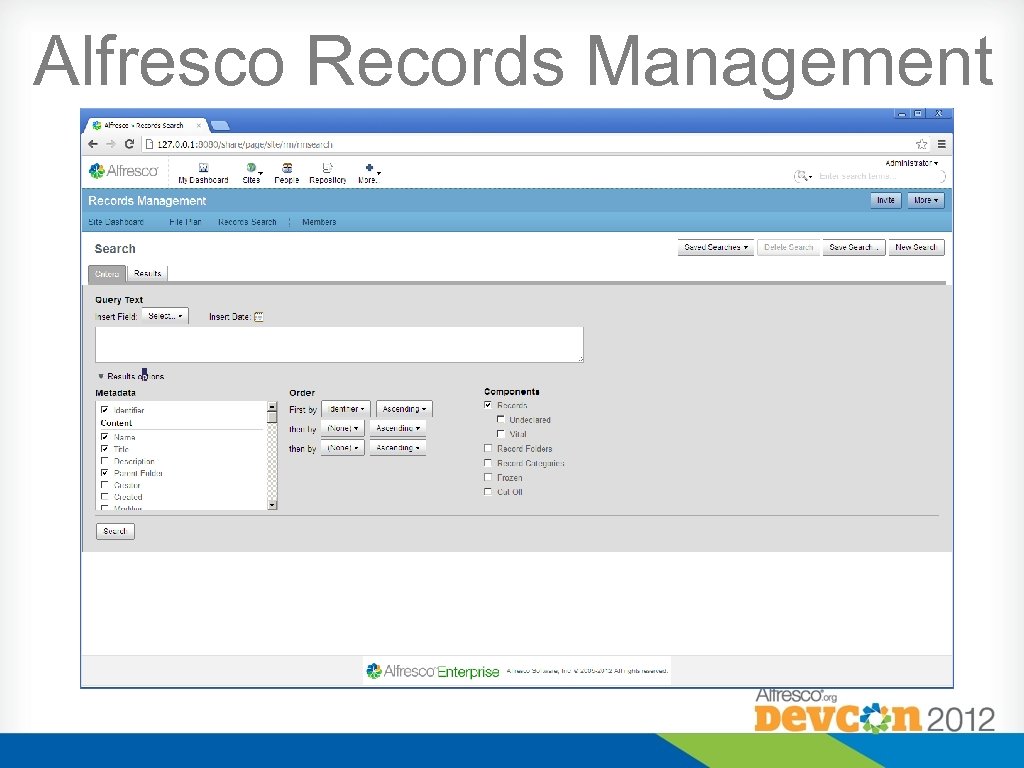Open the Administrator user menu
This screenshot has height=768, width=1024.
click(x=912, y=163)
